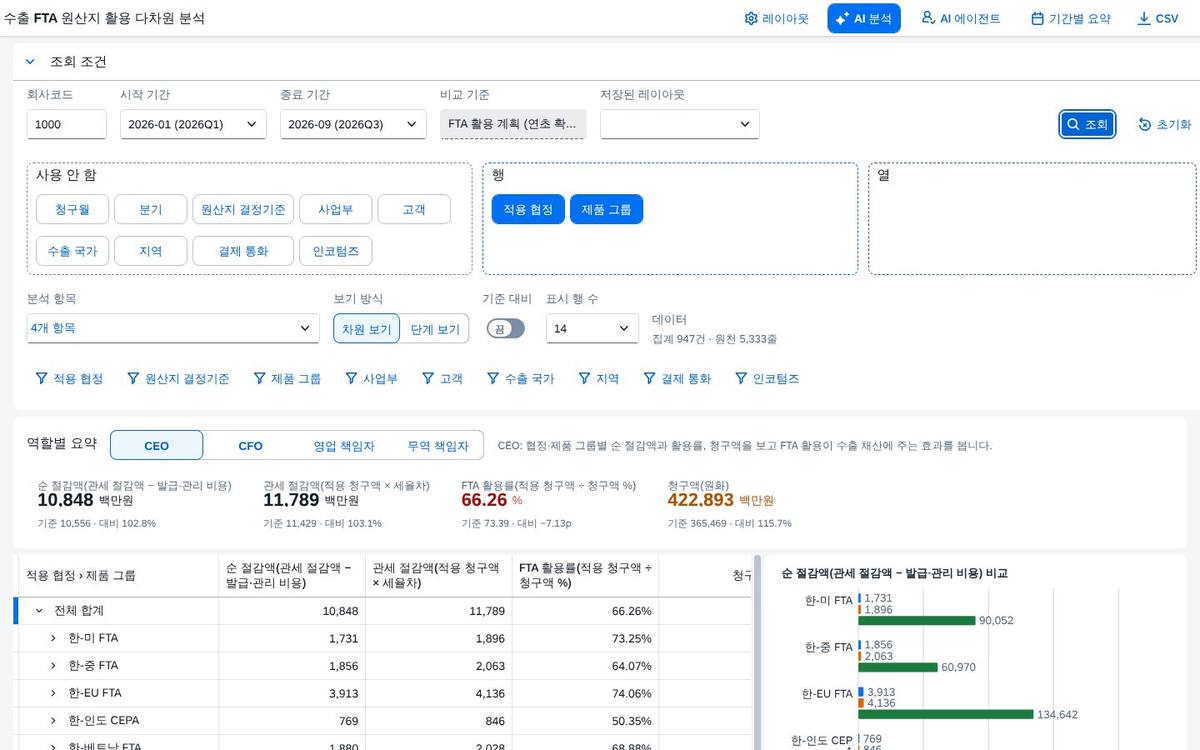Select the 영업 책임자 role tab
The image size is (1200, 750).
(x=344, y=445)
